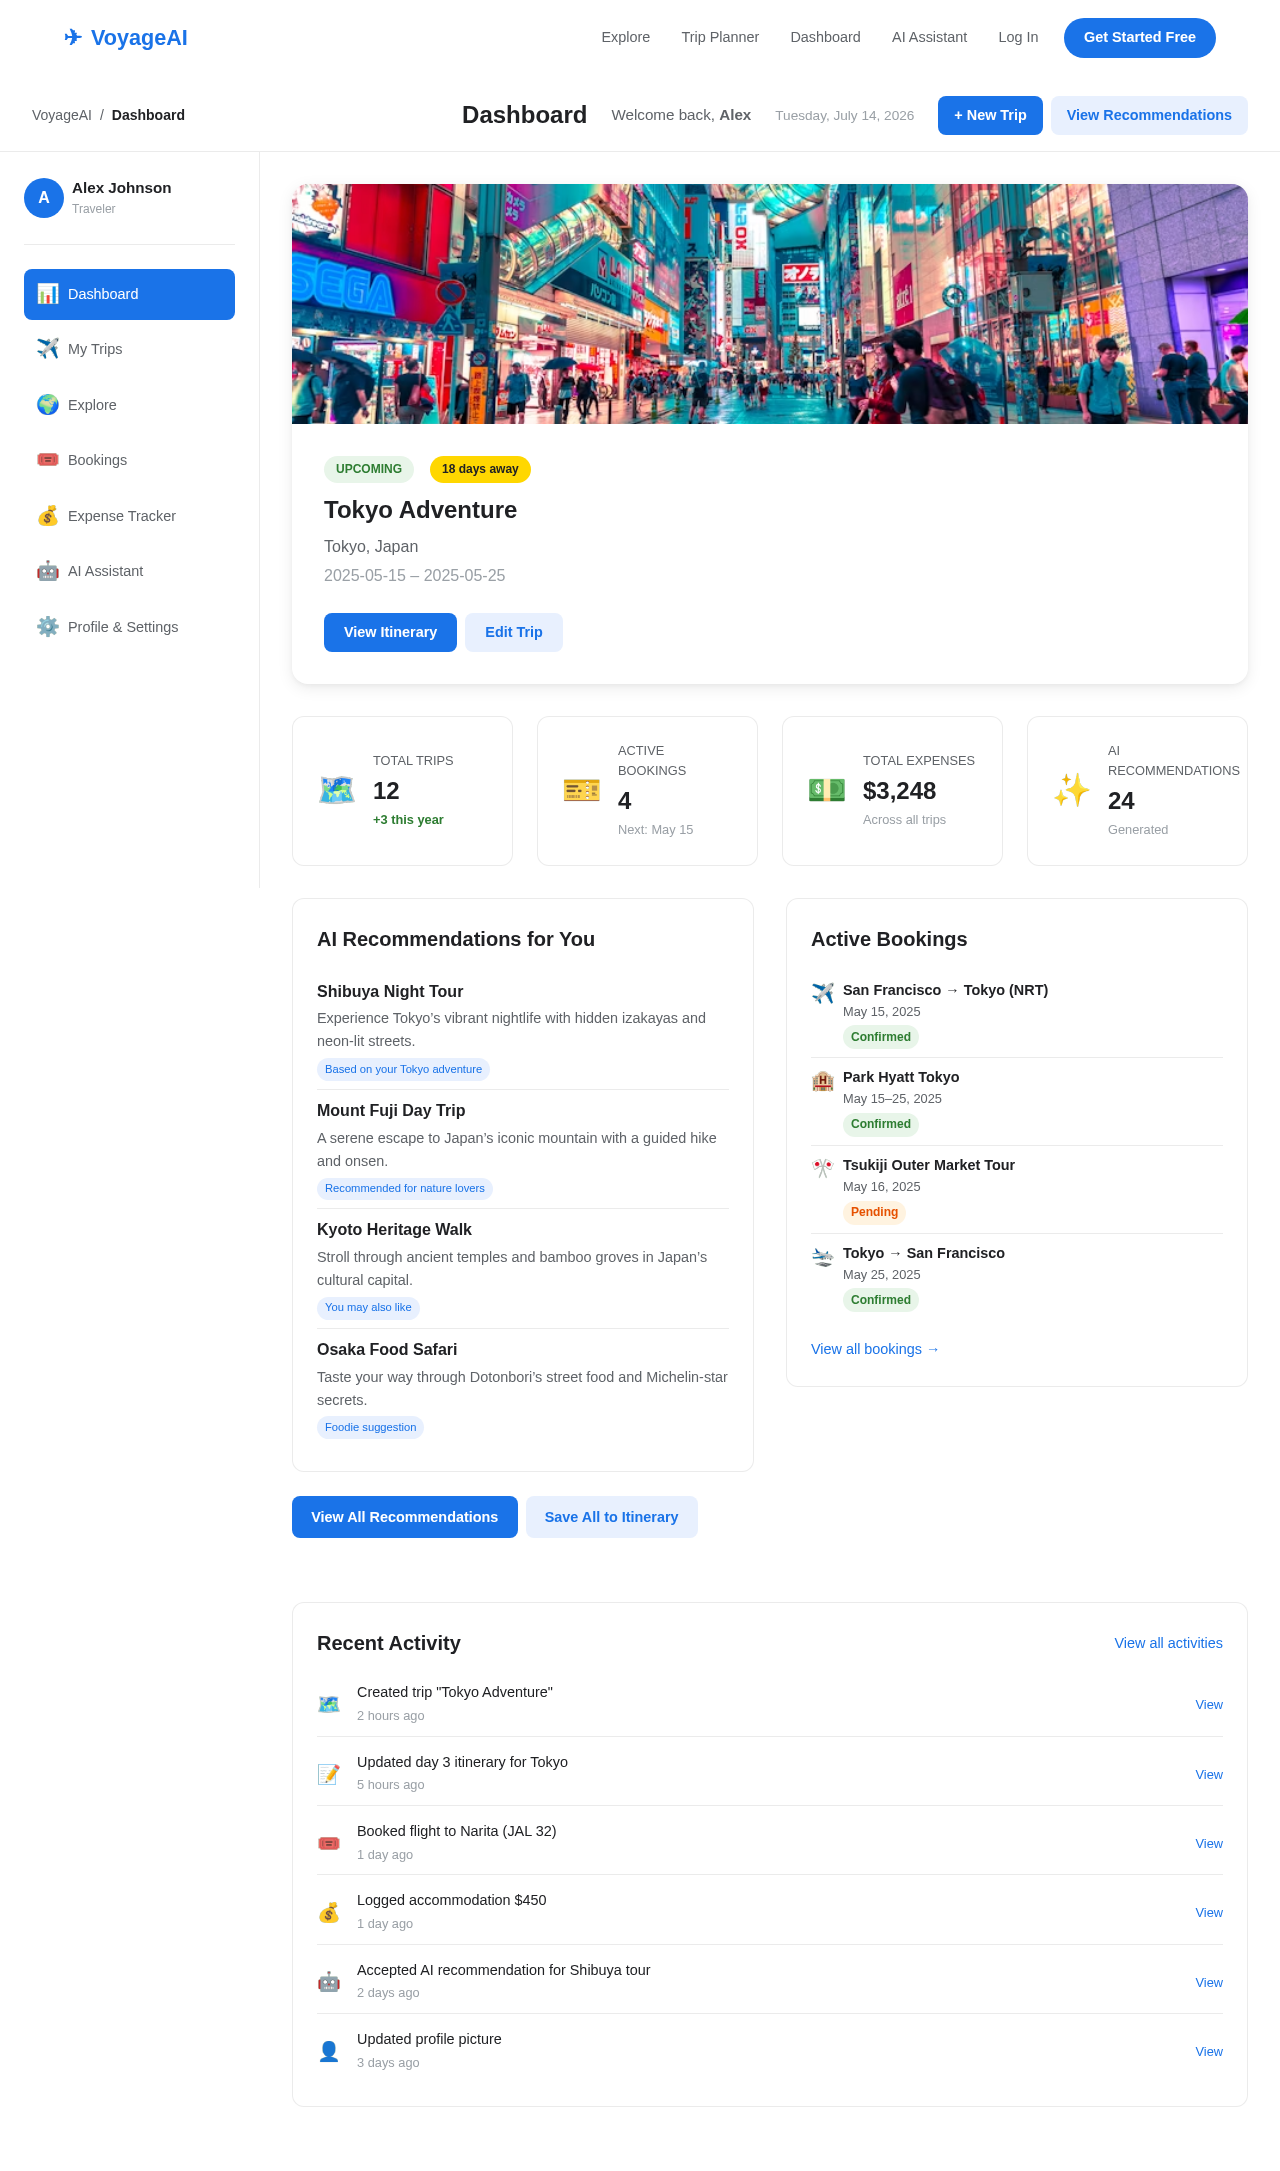The width and height of the screenshot is (1280, 2171).
Task: Click the View All Recommendations button
Action: [x=405, y=1517]
